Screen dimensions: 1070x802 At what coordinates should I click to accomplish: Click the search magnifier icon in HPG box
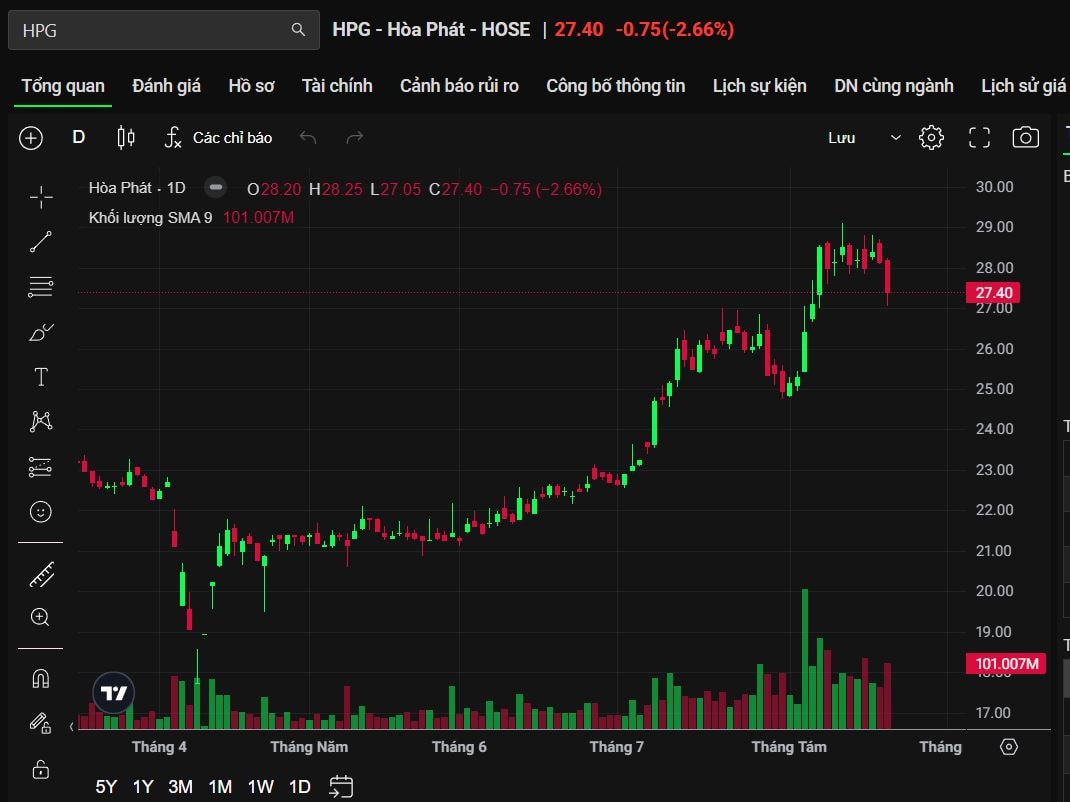coord(298,29)
